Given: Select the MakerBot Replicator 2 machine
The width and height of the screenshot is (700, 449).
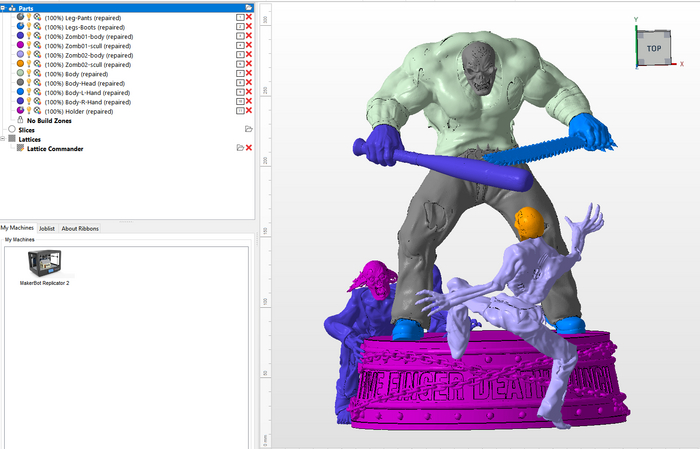Looking at the screenshot, I should (45, 267).
